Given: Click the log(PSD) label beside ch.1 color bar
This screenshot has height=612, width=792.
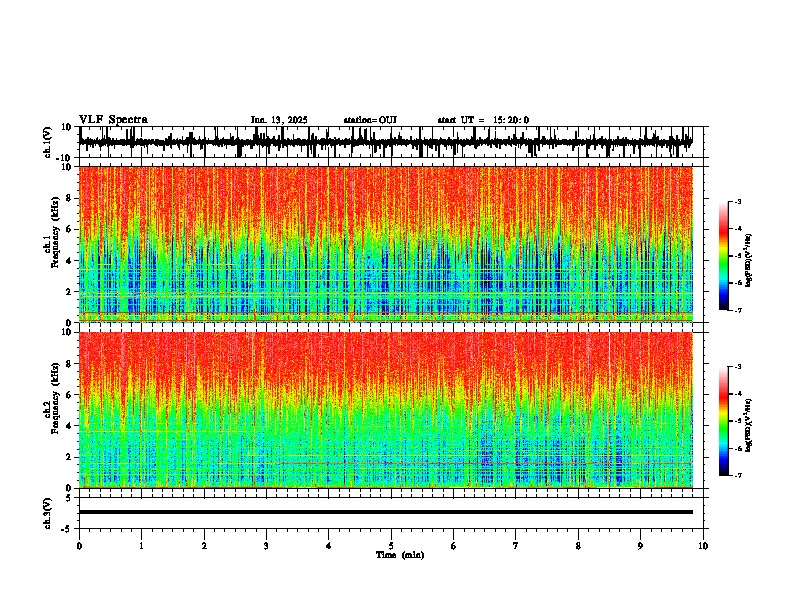Looking at the screenshot, I should [x=749, y=261].
